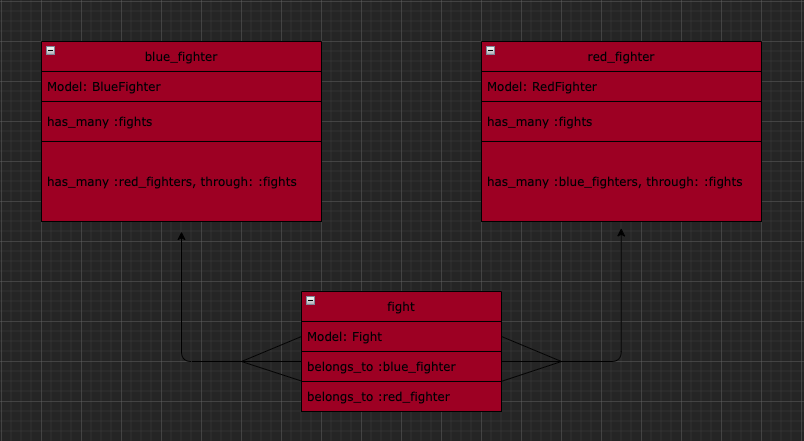This screenshot has height=441, width=804.
Task: Collapse the red_fighter table
Action: point(491,50)
